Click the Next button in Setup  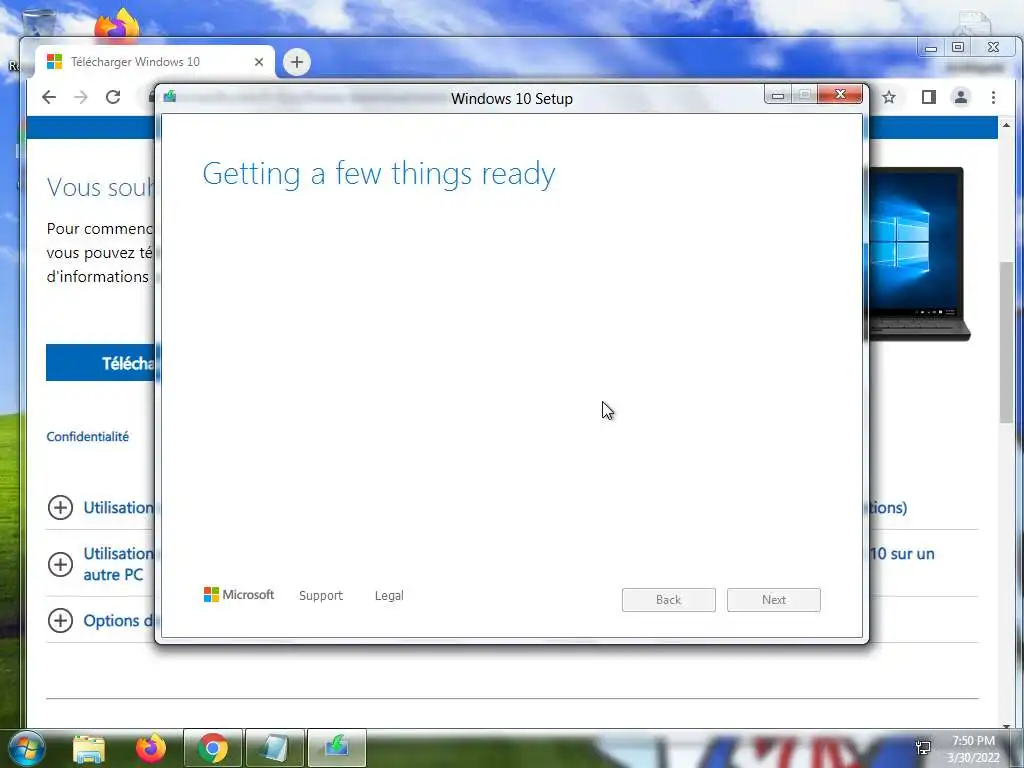773,600
